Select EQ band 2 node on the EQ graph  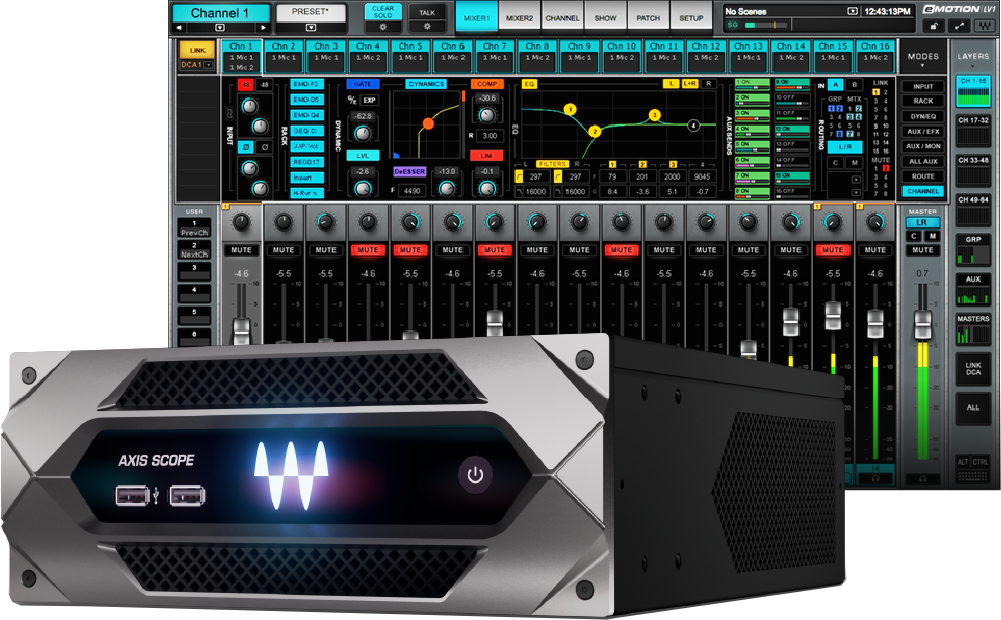594,132
